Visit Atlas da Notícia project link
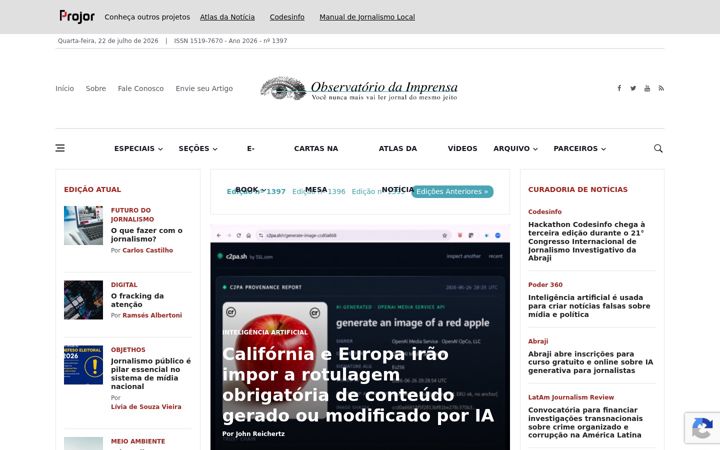This screenshot has width=720, height=450. (227, 17)
